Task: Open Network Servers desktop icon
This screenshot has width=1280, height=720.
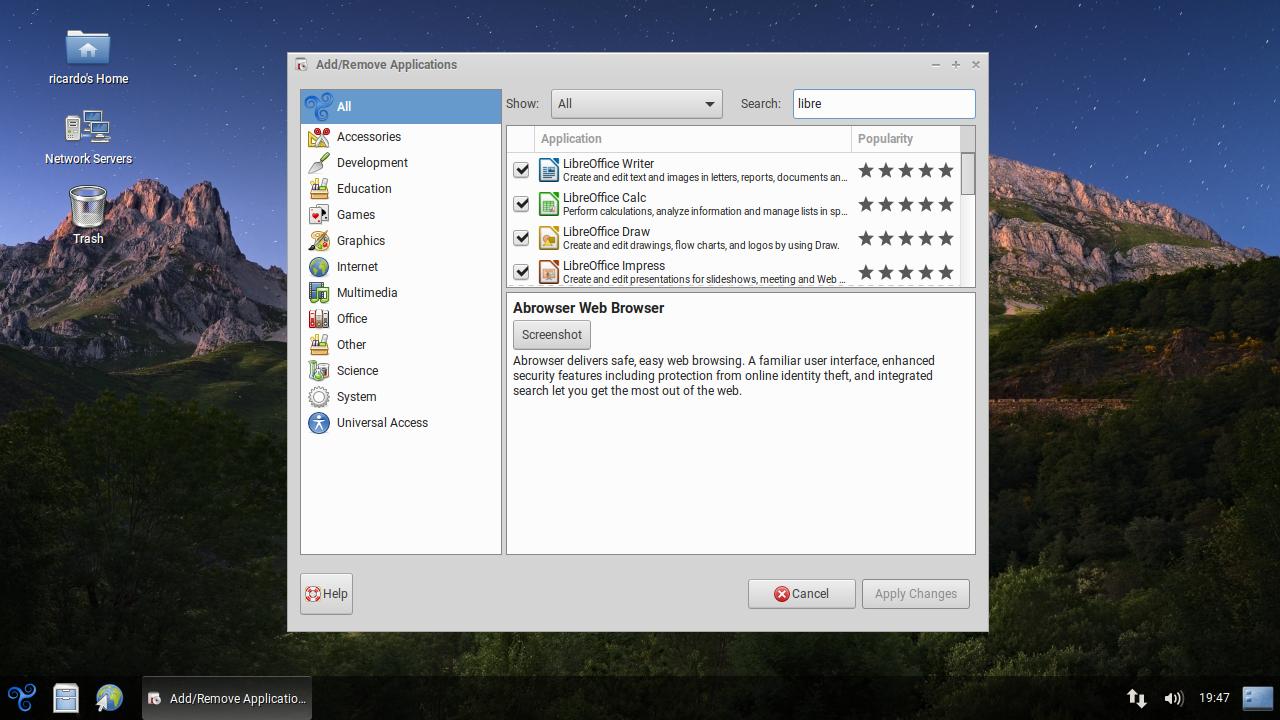Action: 88,137
